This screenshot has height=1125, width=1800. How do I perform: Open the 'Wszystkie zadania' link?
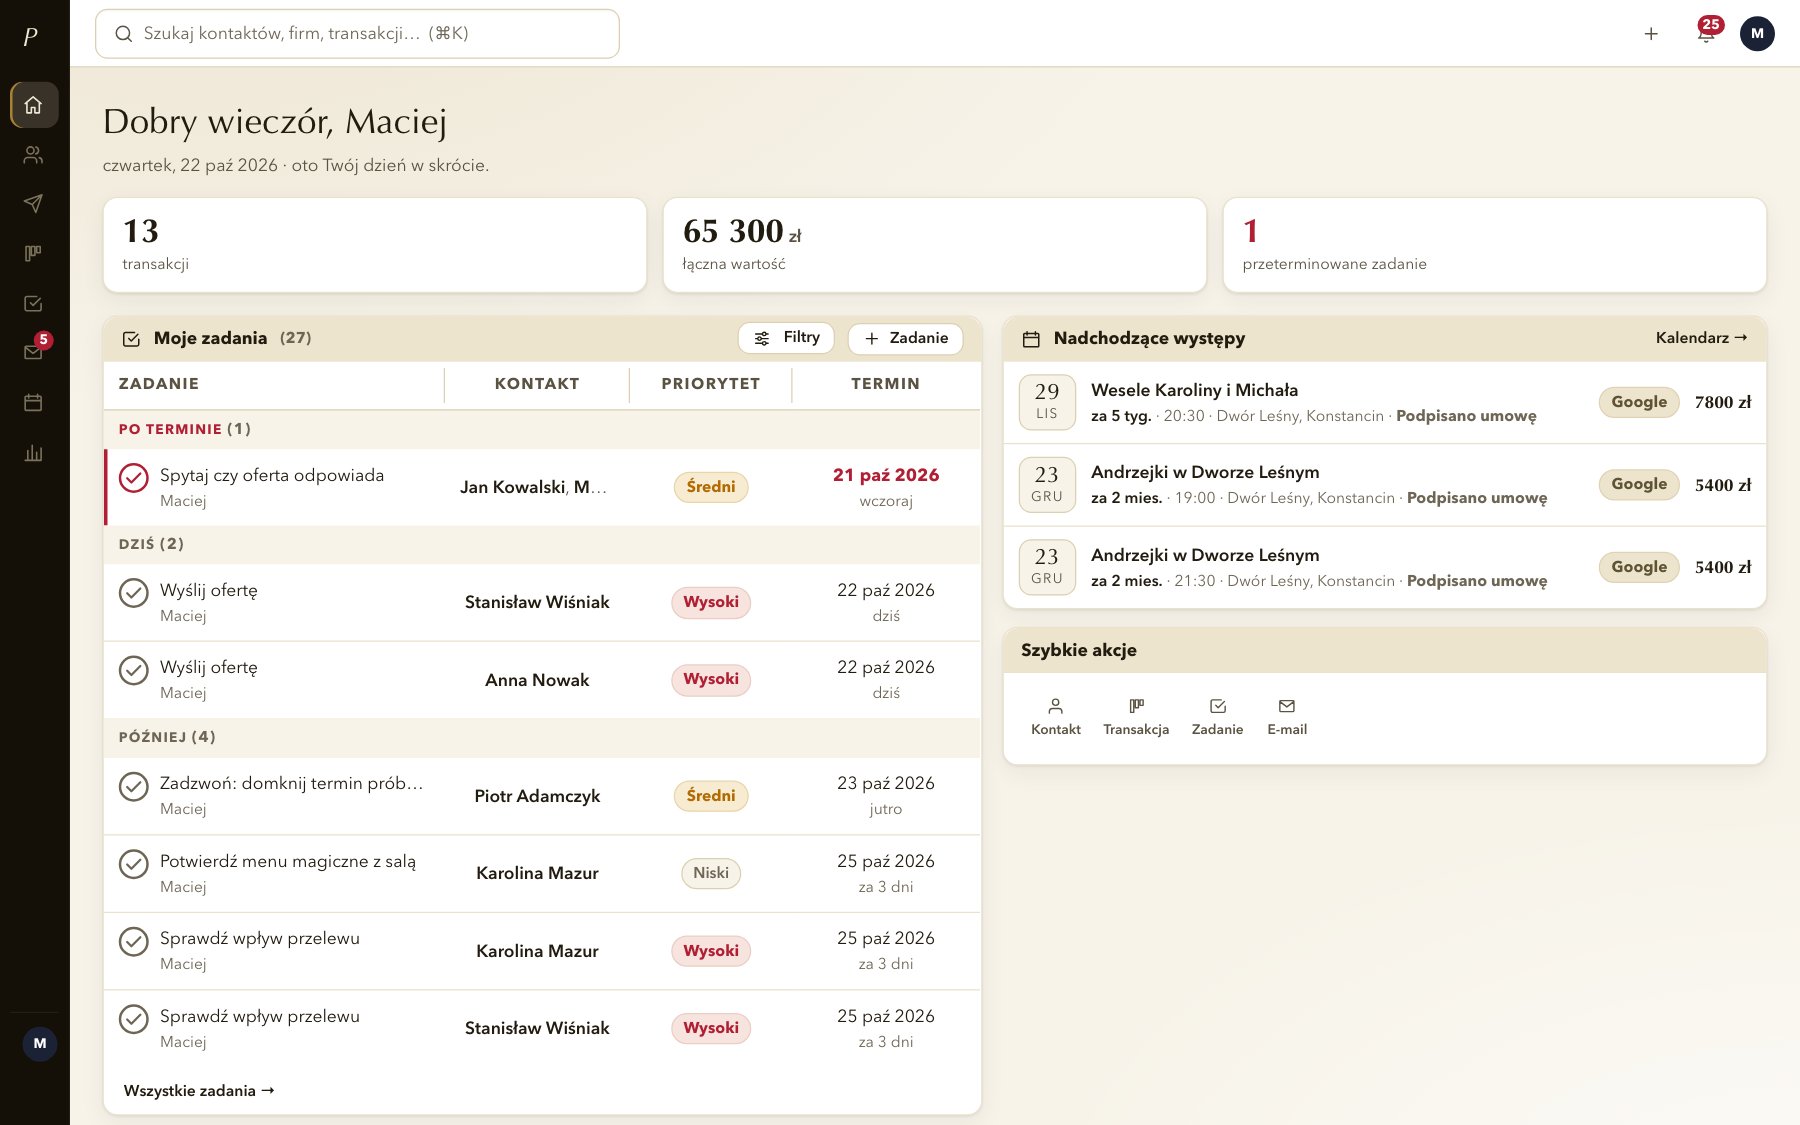coord(199,1091)
